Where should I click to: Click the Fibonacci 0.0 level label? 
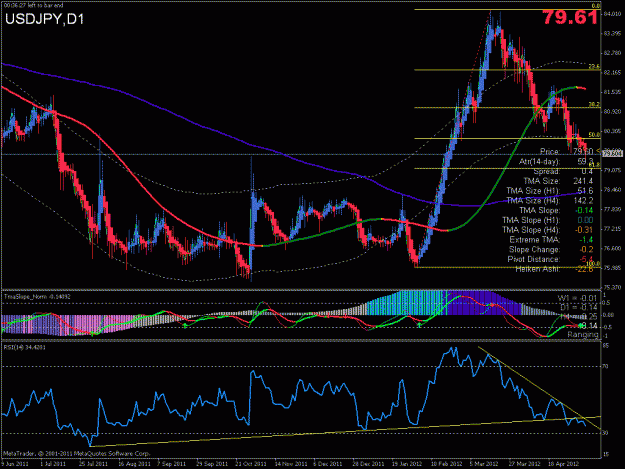[596, 6]
